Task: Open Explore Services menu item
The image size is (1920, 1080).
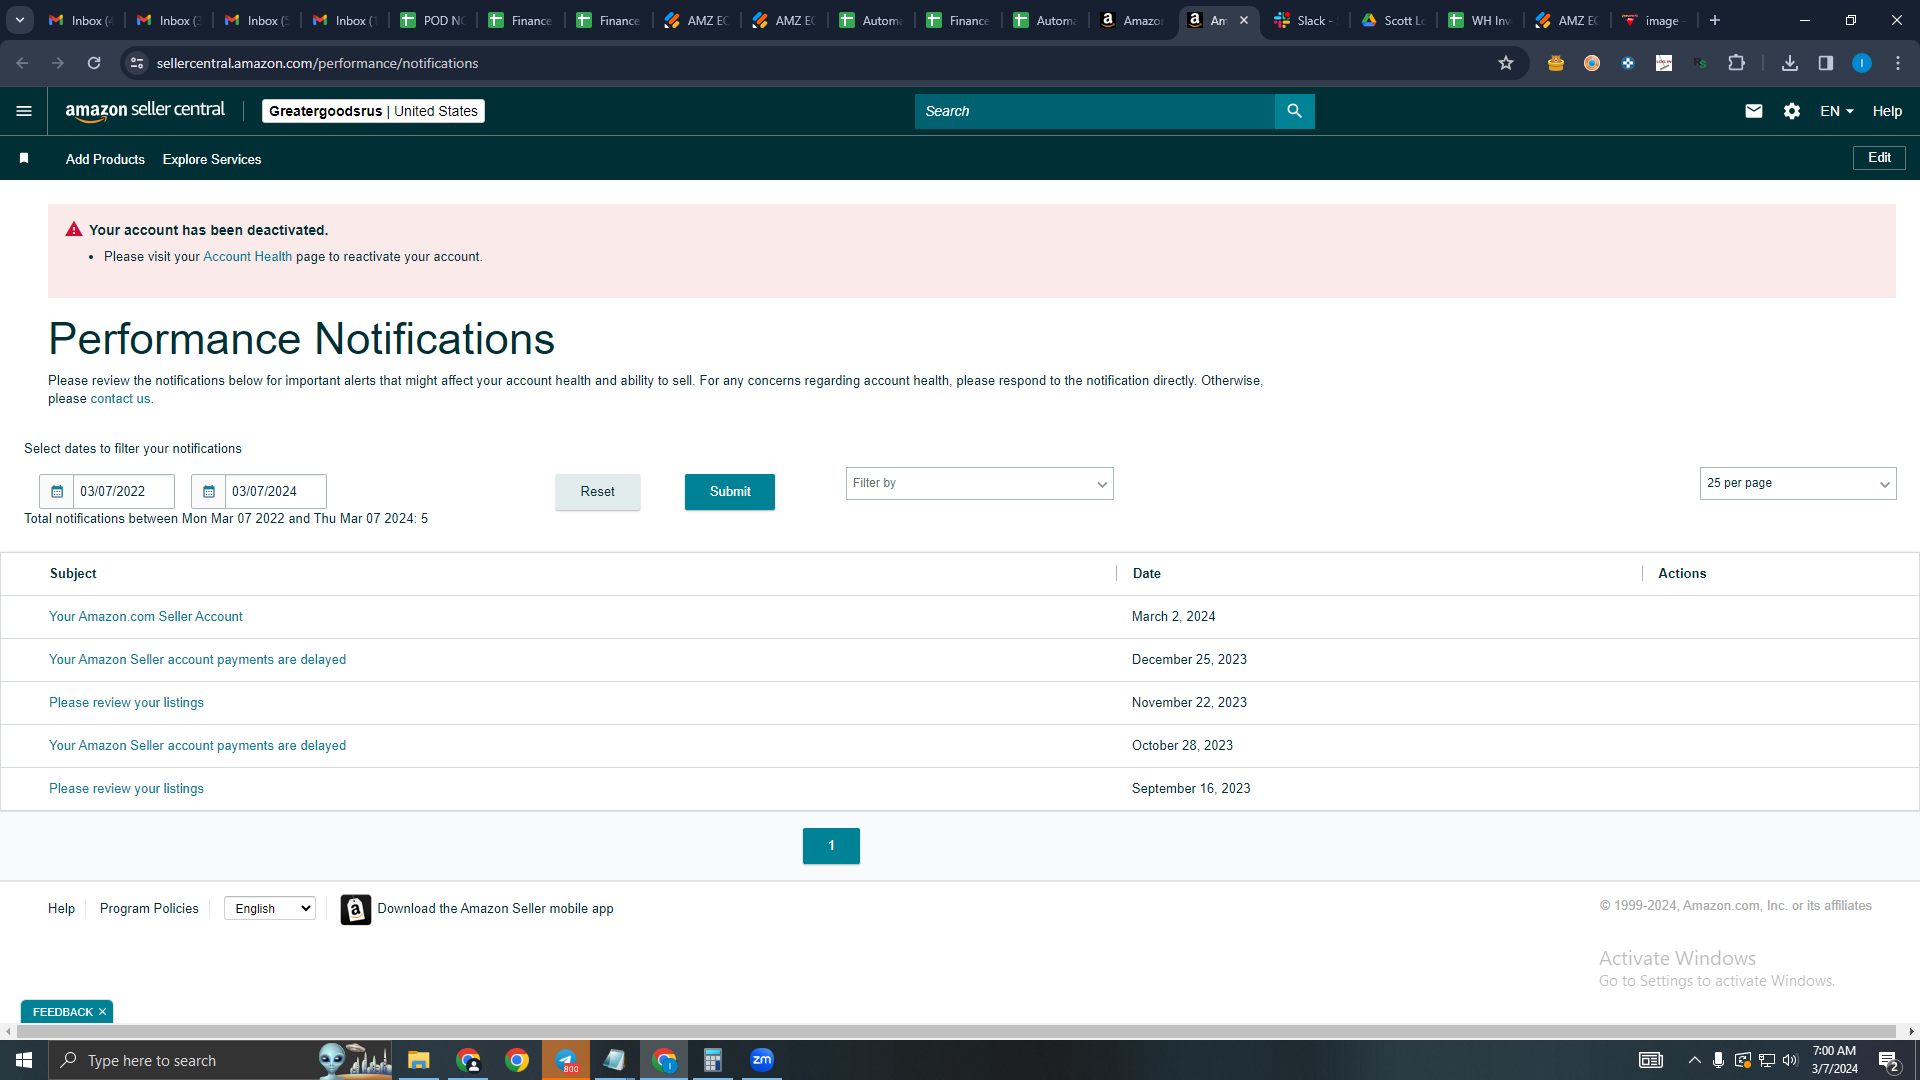Action: point(212,159)
